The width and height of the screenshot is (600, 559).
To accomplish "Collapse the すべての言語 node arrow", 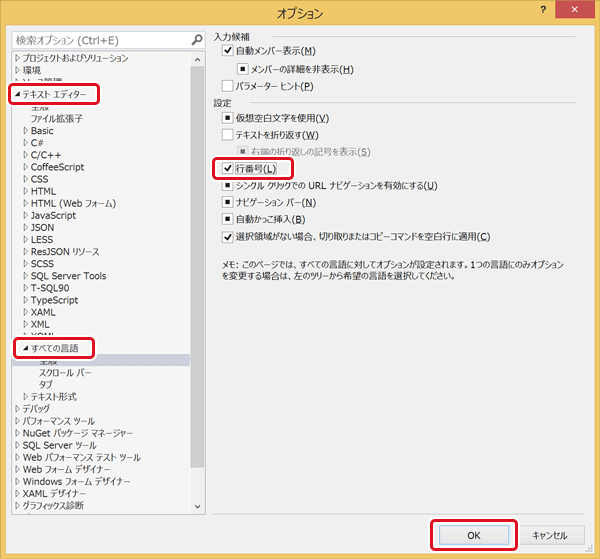I will tap(26, 348).
